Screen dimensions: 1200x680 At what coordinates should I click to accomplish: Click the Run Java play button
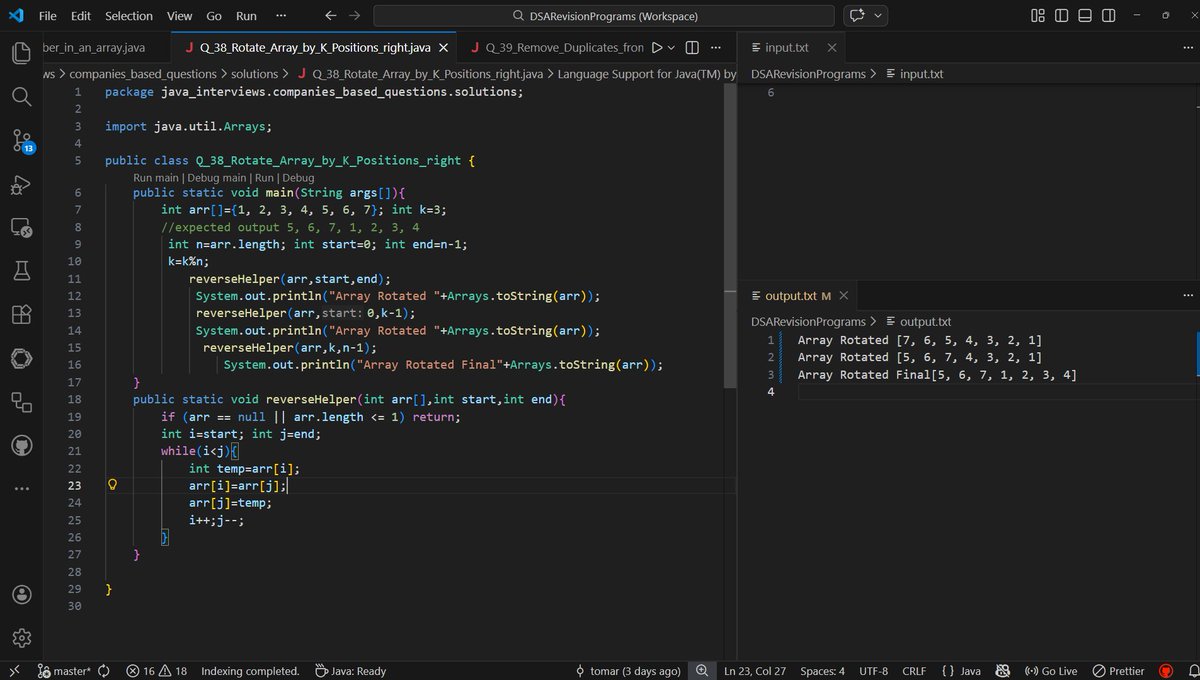pos(657,48)
